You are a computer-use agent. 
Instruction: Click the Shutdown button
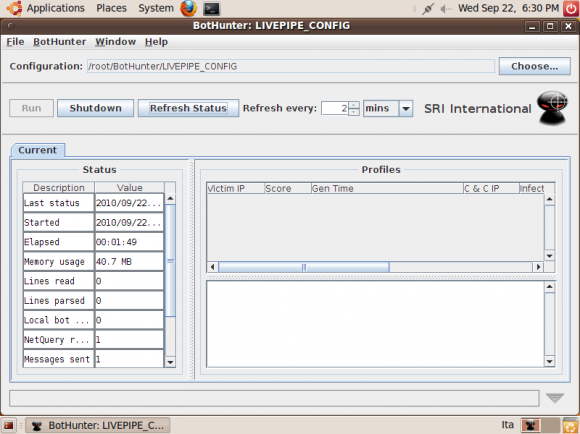point(95,108)
